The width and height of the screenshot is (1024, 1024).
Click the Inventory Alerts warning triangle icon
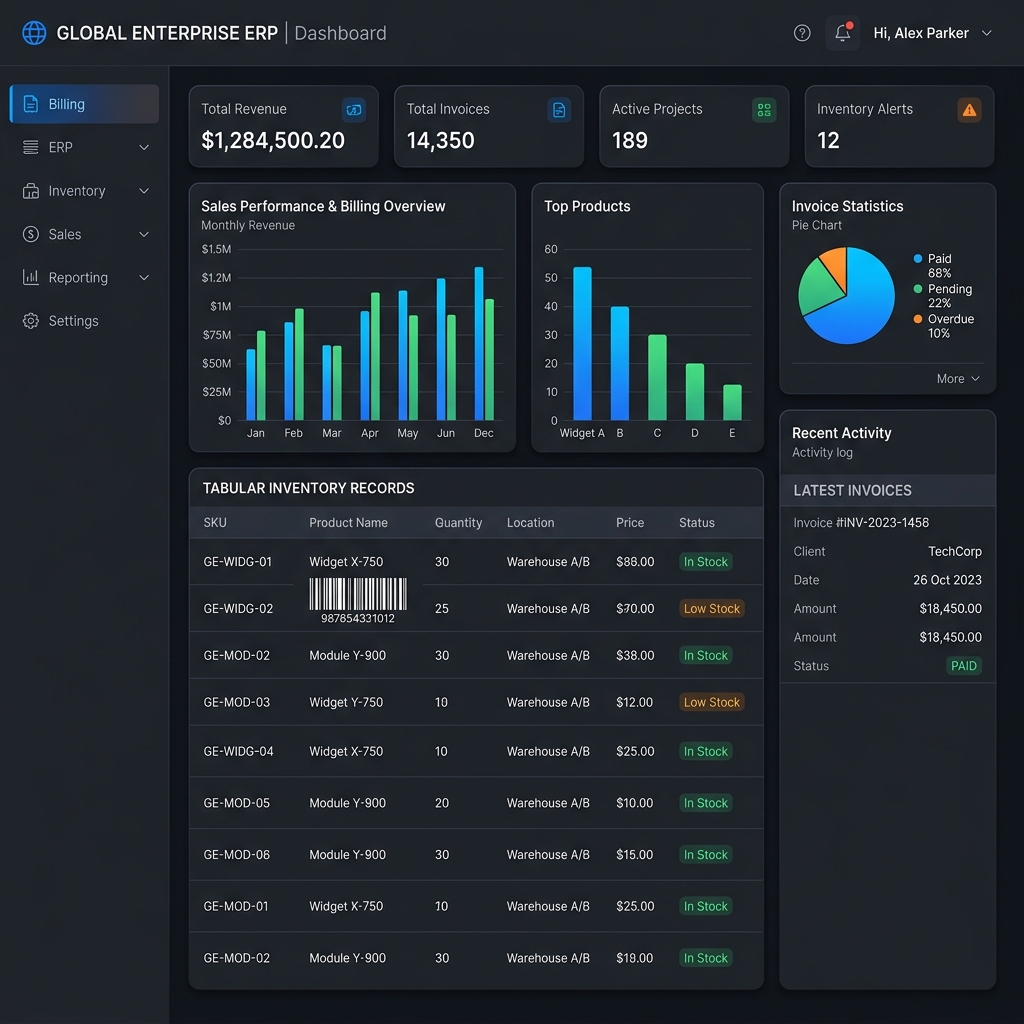(969, 110)
